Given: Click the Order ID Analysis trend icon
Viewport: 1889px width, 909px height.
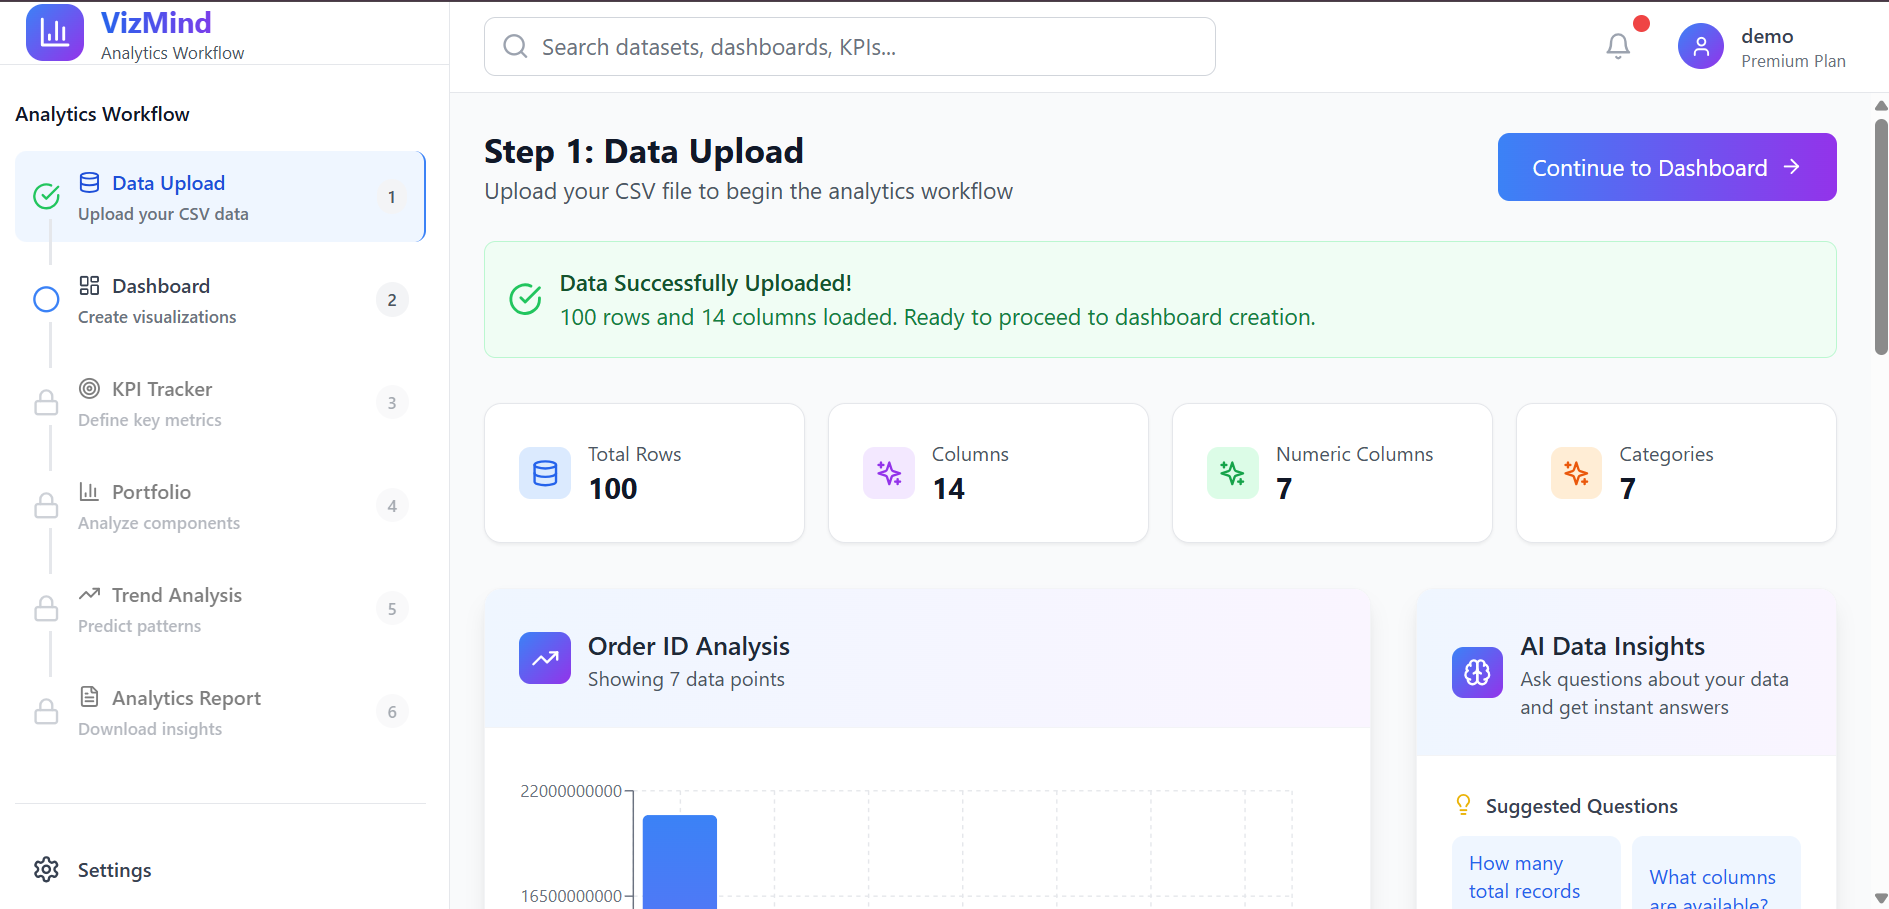Looking at the screenshot, I should point(545,658).
